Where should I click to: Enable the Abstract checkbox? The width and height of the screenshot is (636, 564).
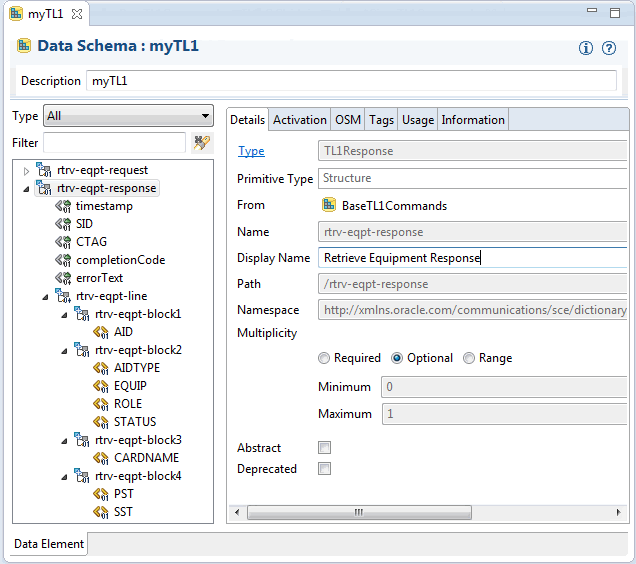click(324, 448)
